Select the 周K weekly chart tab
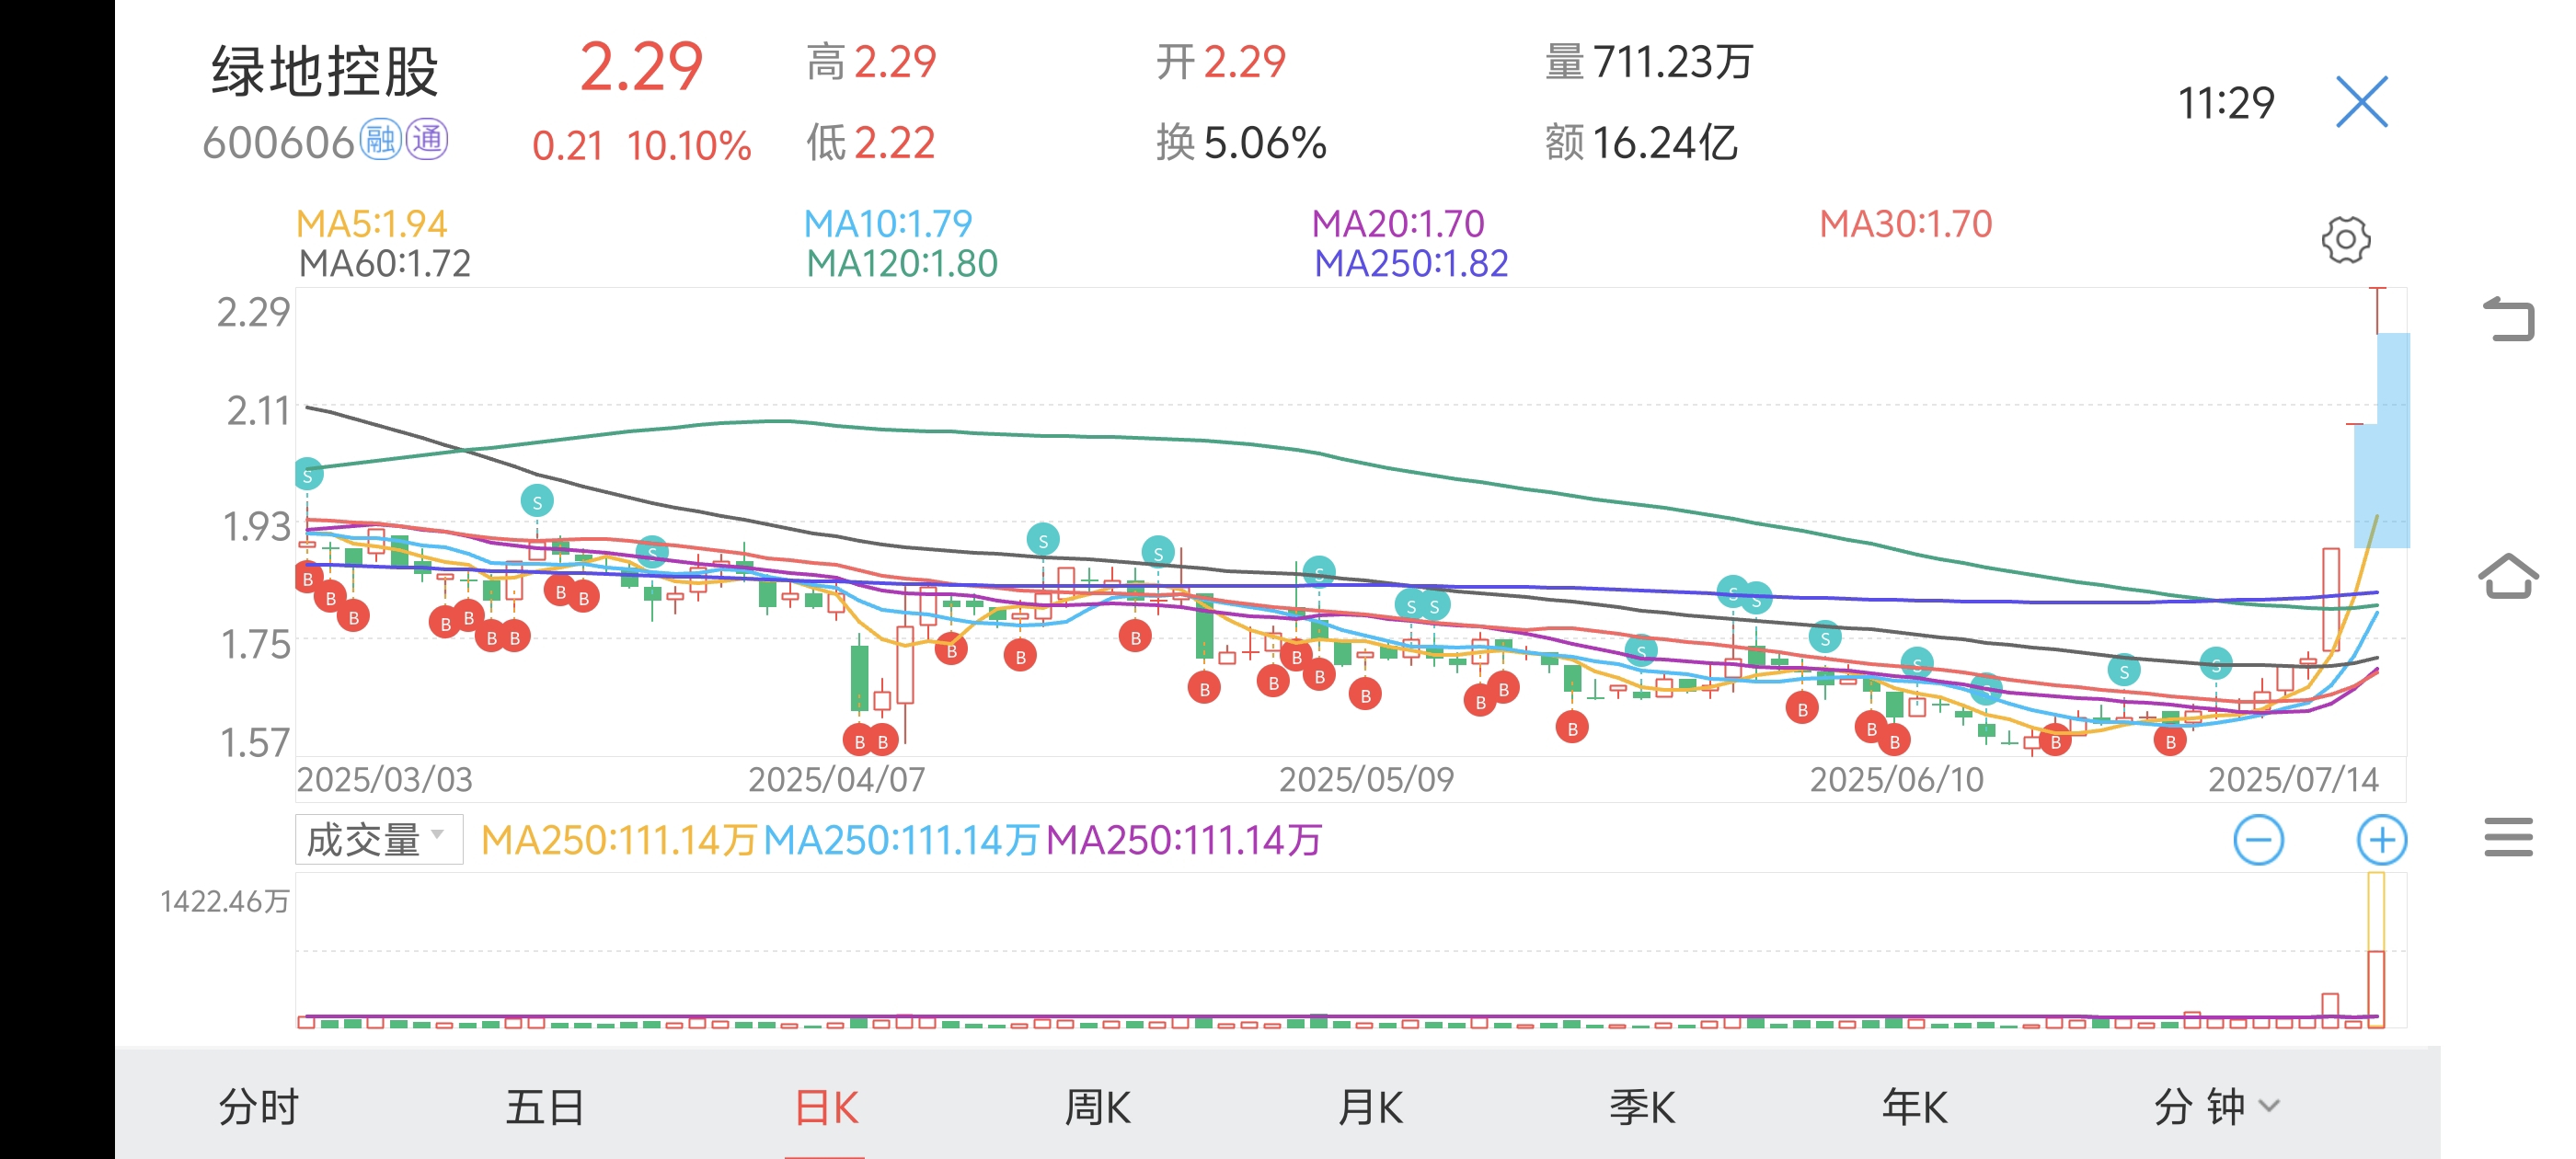 click(x=1097, y=1107)
